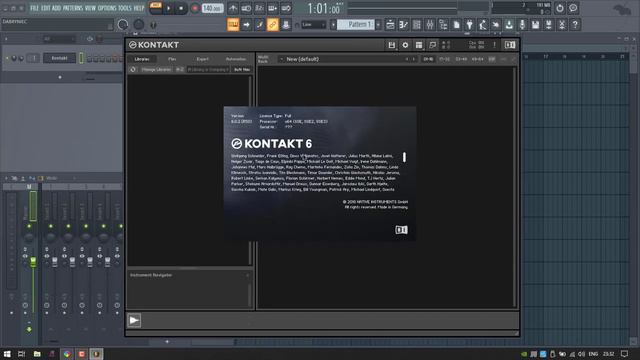Open the FL Studio piano roll
The height and width of the screenshot is (360, 640).
pyautogui.click(x=403, y=25)
